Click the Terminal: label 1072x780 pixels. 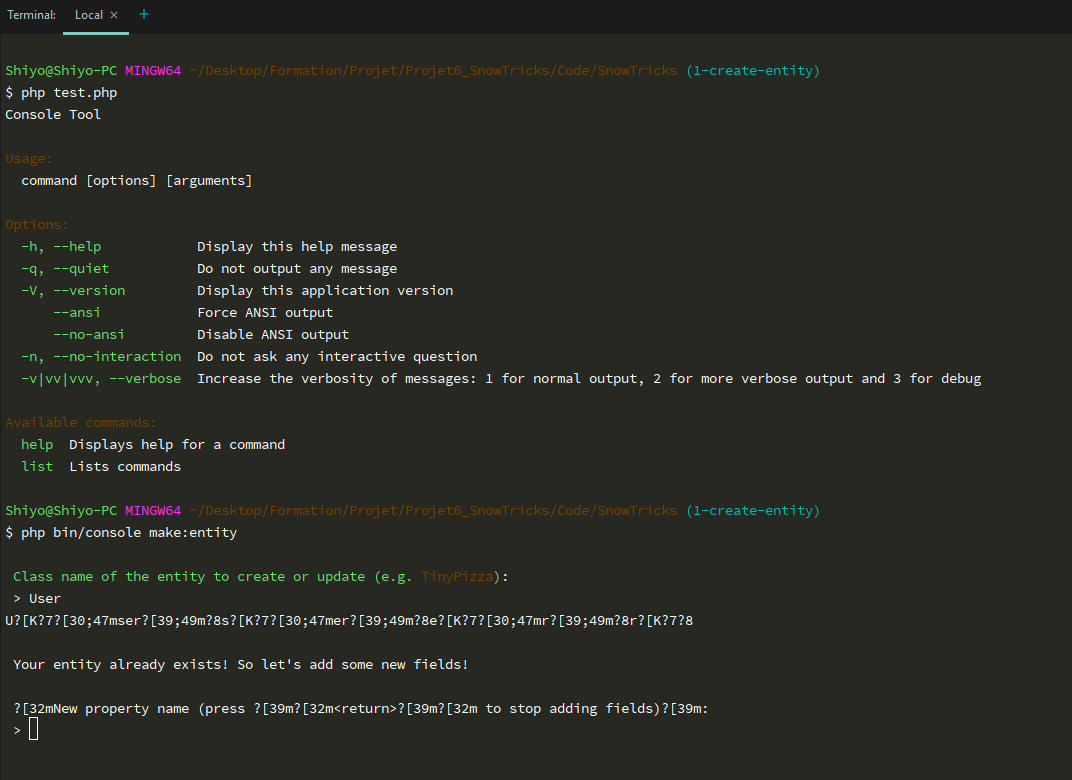(x=31, y=15)
